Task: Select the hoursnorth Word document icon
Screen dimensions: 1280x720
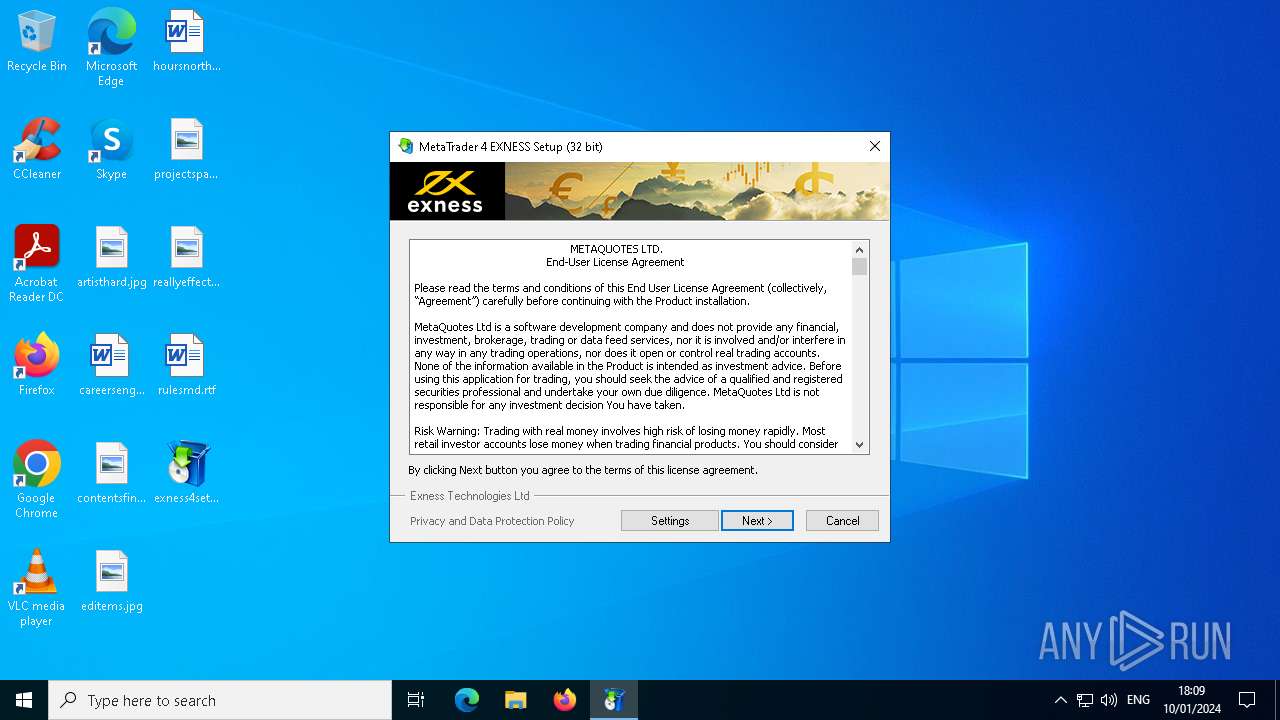Action: pos(186,42)
